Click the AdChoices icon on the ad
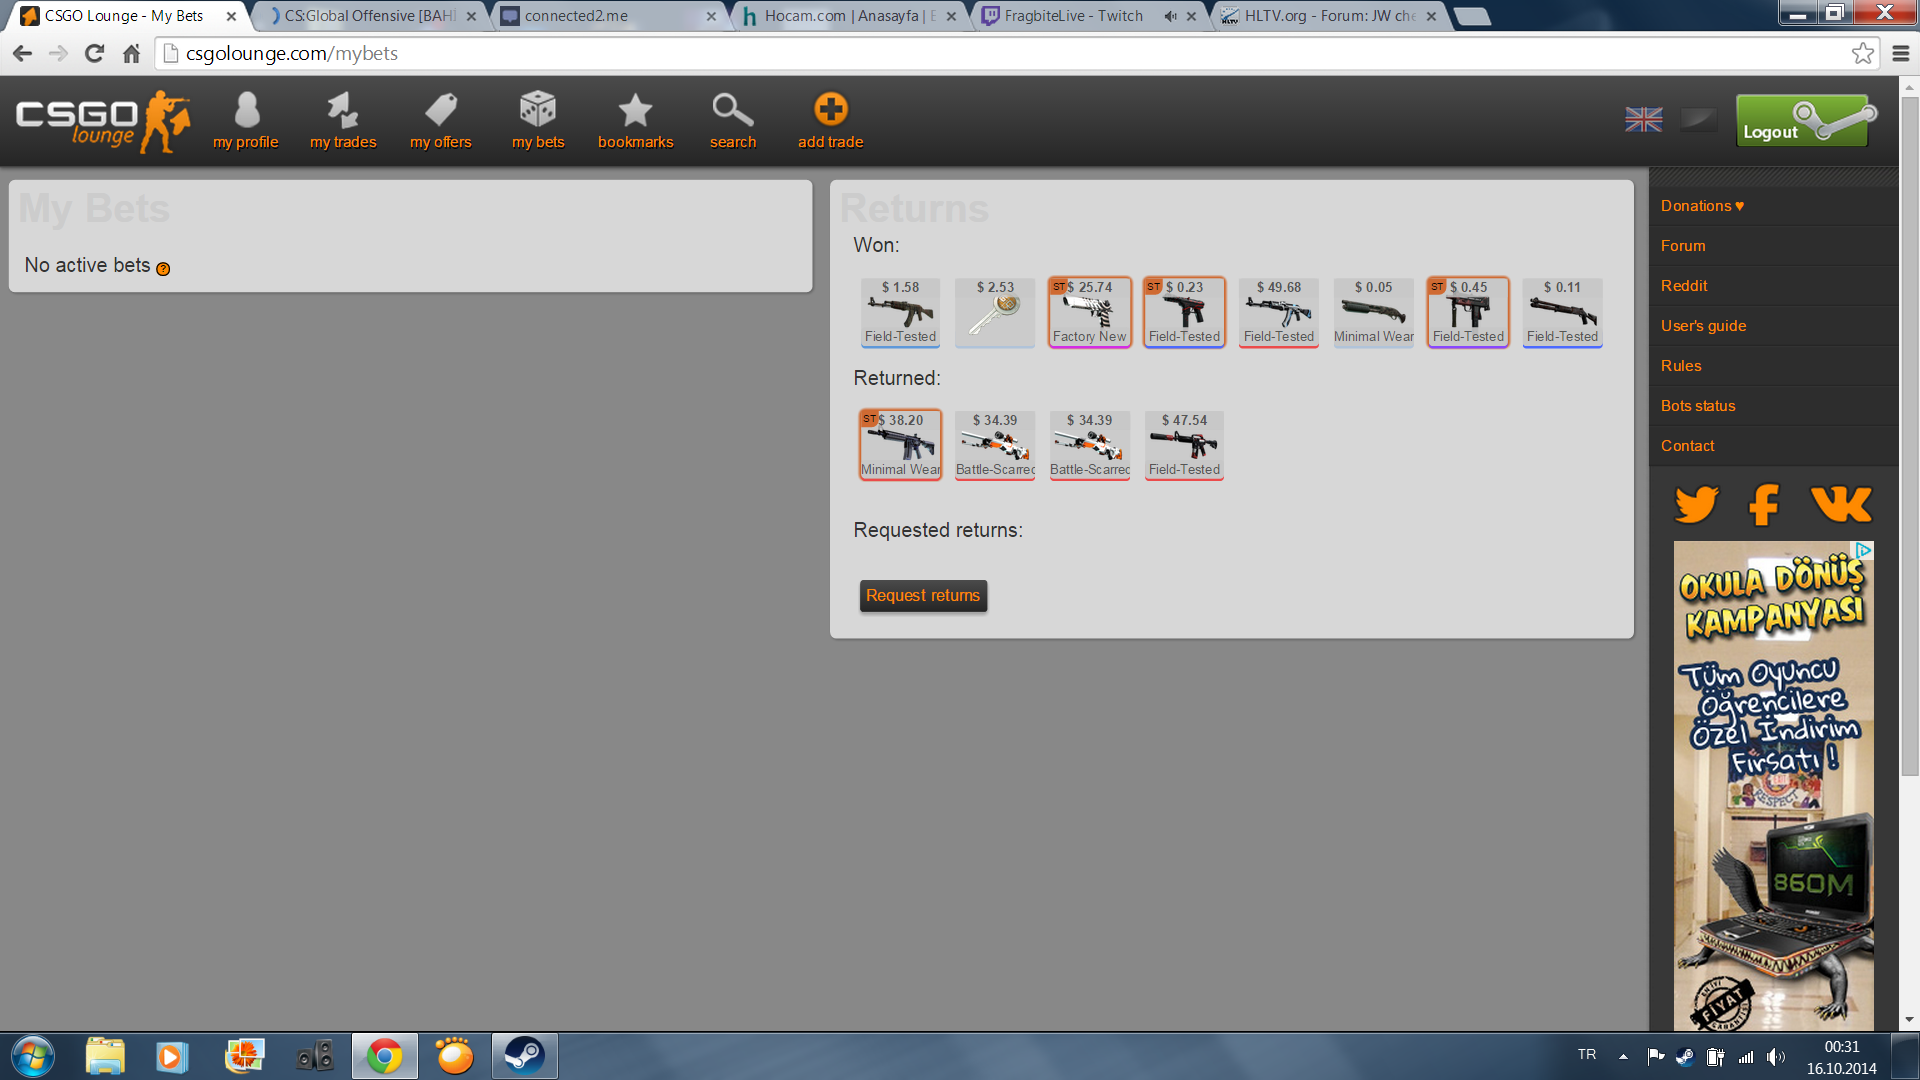 (x=1864, y=550)
